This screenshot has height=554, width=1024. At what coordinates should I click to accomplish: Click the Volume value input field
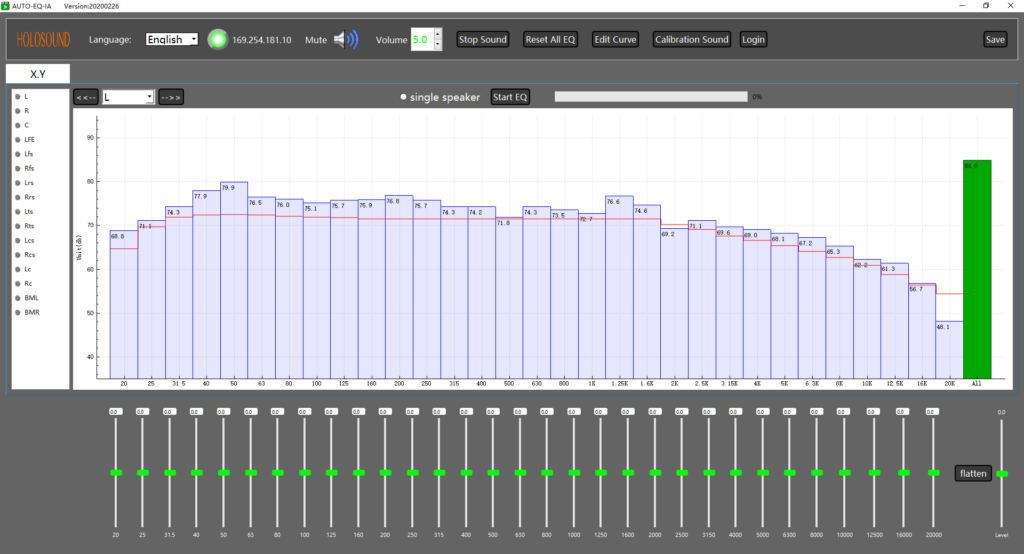[420, 40]
